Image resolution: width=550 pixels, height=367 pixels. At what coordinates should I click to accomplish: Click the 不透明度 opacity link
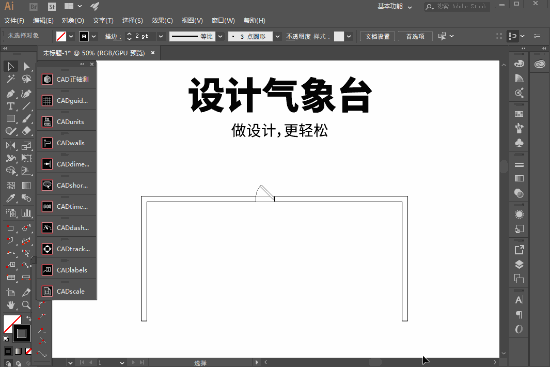[299, 36]
